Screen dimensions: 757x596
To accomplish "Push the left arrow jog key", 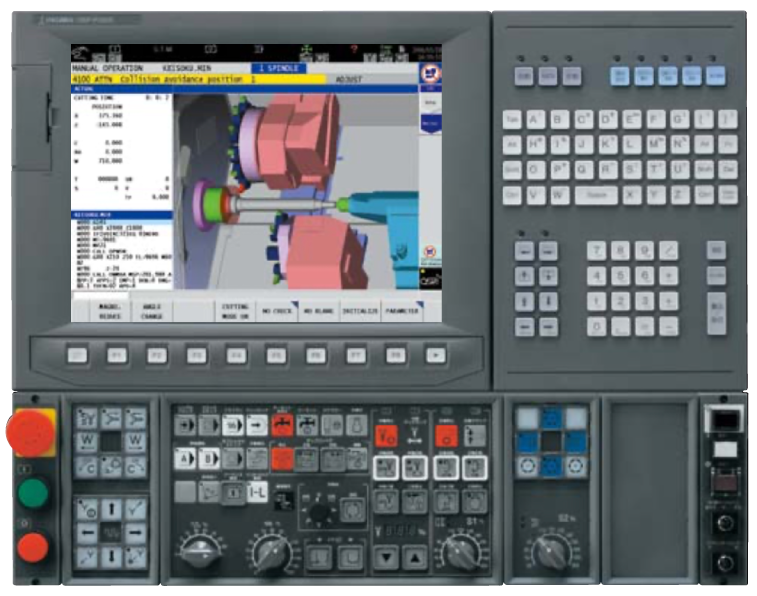I will 88,533.
